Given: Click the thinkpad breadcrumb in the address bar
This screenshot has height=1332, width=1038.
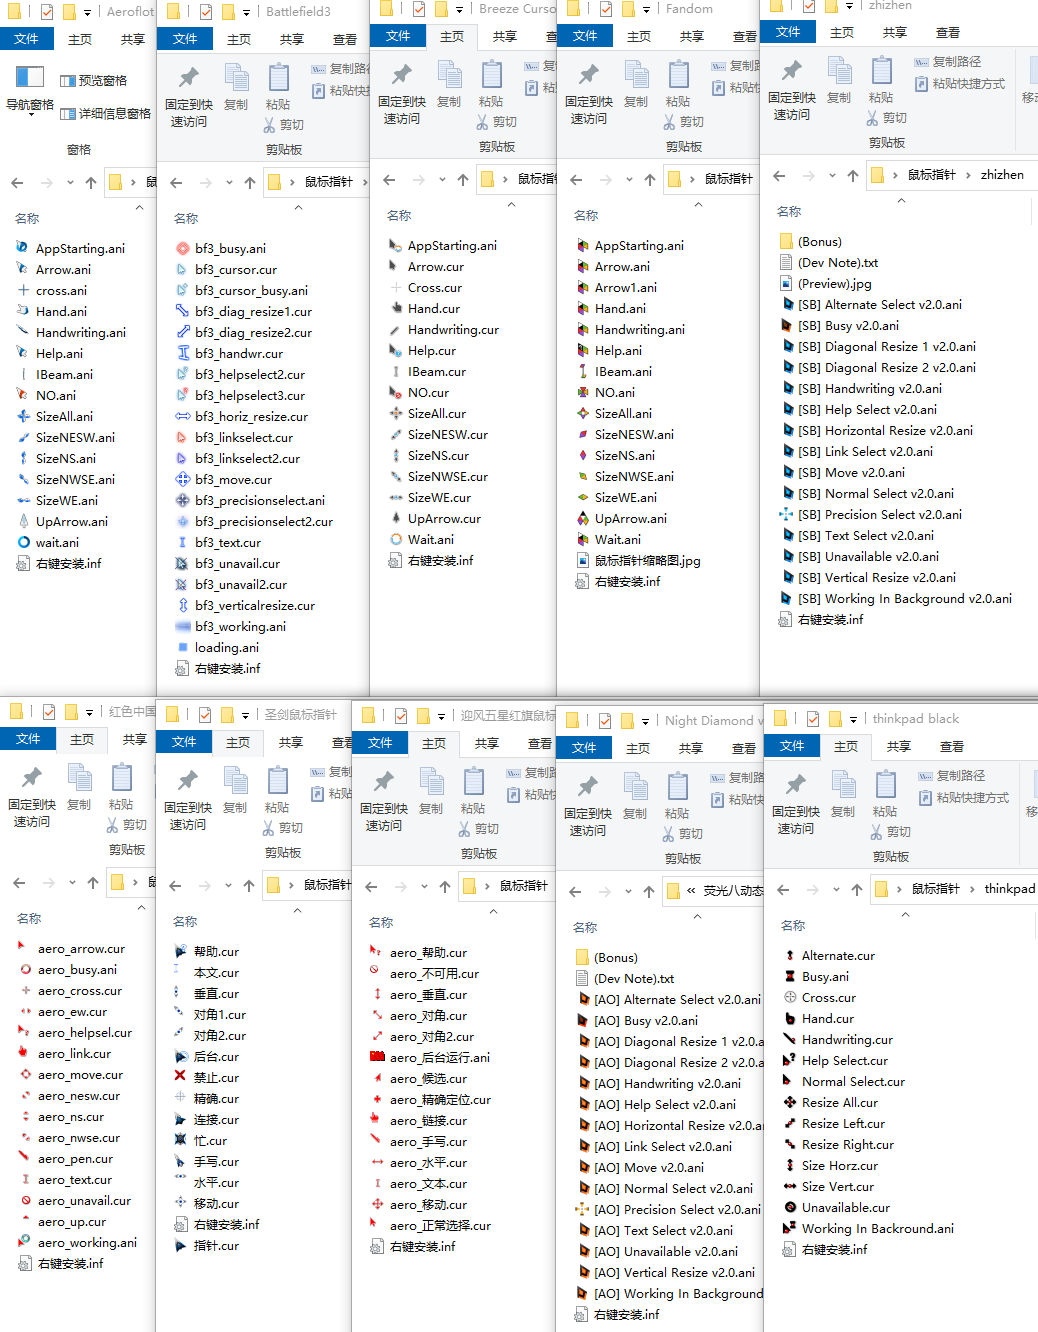Looking at the screenshot, I should tap(1009, 889).
